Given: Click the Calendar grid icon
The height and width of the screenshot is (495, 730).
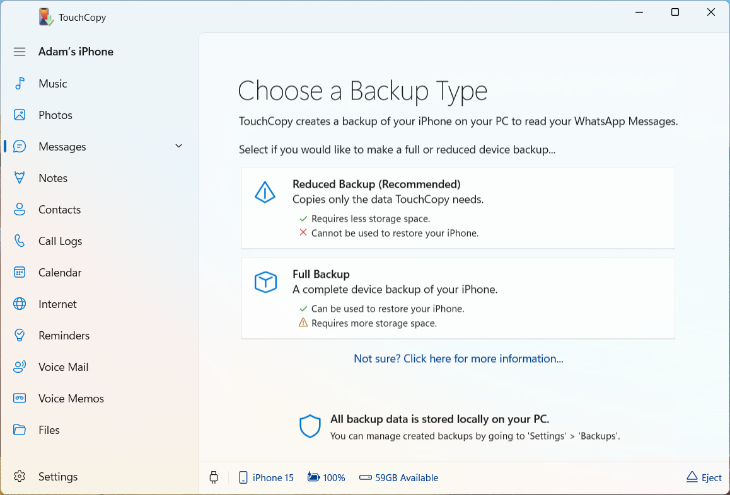Looking at the screenshot, I should click(x=20, y=272).
